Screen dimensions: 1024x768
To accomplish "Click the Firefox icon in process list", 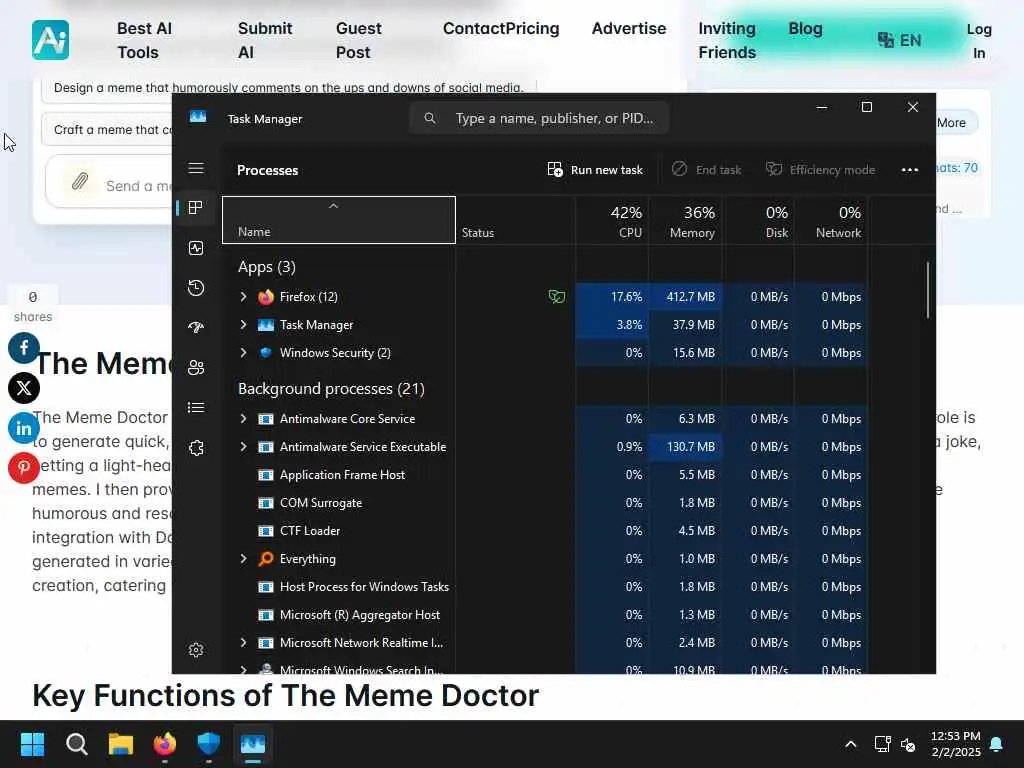I will pyautogui.click(x=266, y=297).
